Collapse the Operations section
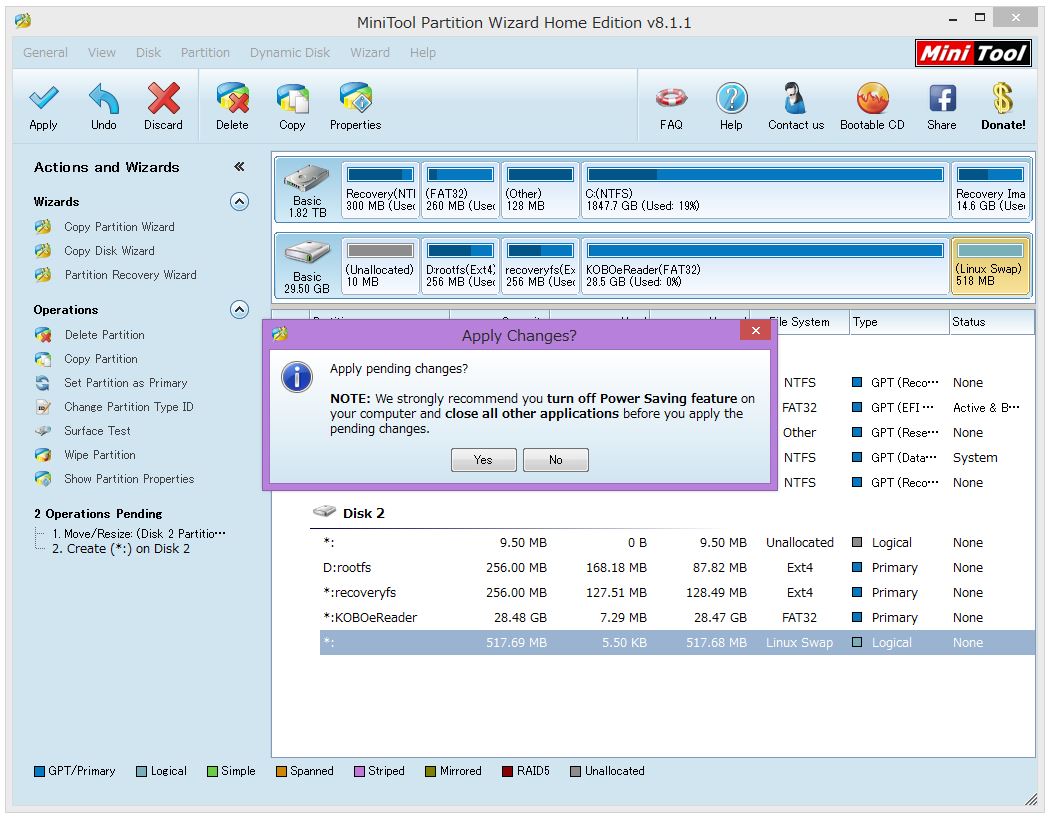This screenshot has width=1053, height=824. pos(239,310)
